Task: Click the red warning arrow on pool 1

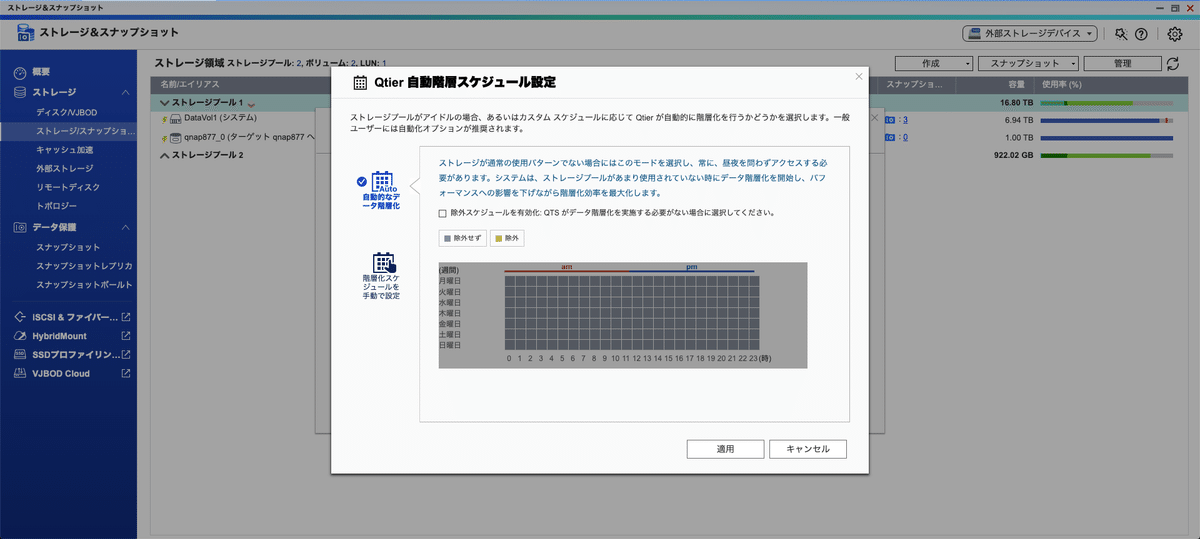Action: 251,103
